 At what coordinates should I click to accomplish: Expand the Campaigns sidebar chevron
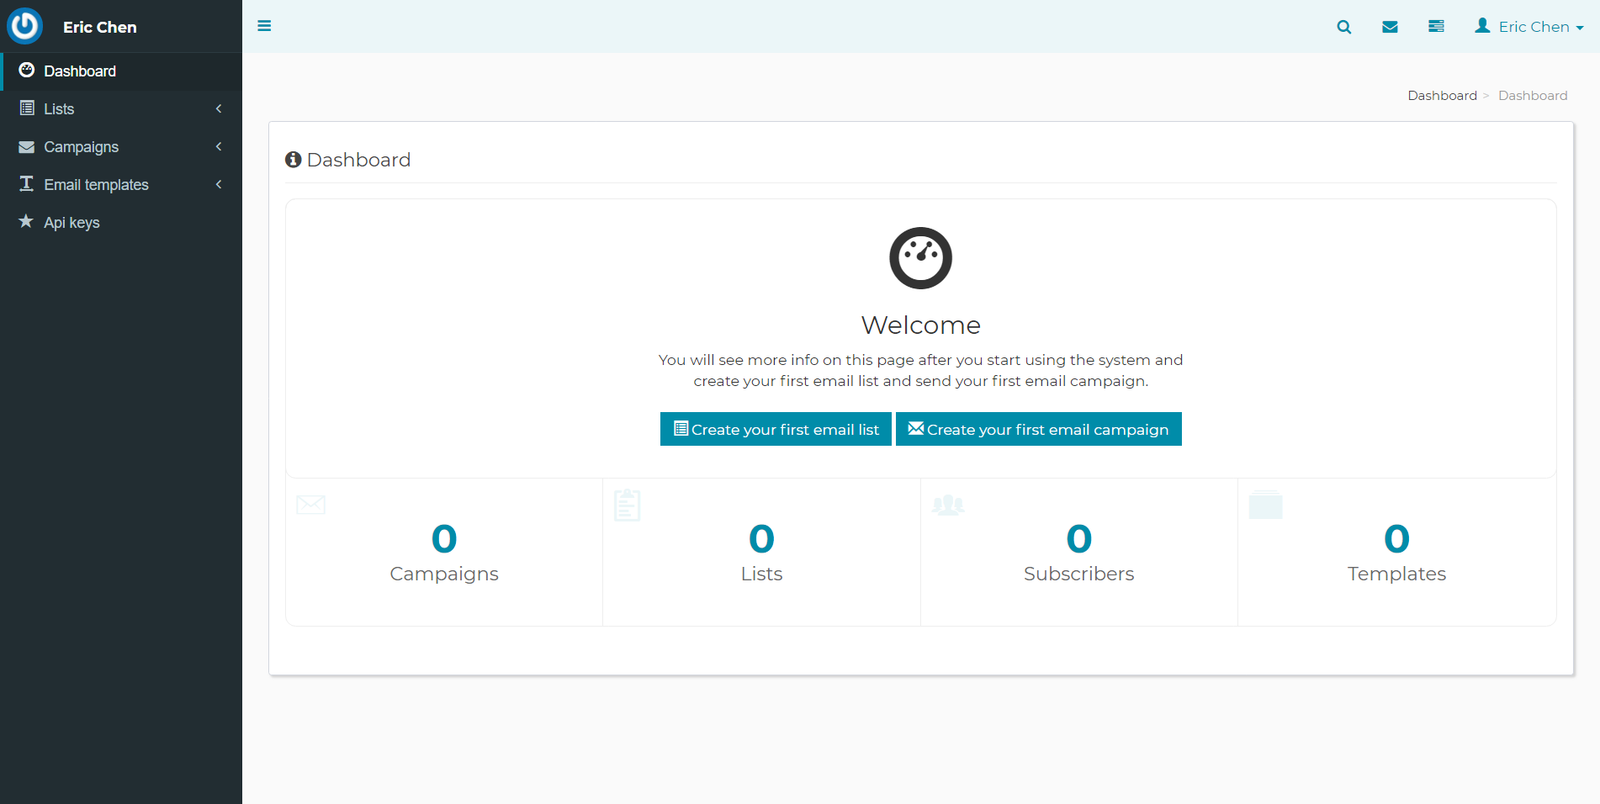point(218,147)
